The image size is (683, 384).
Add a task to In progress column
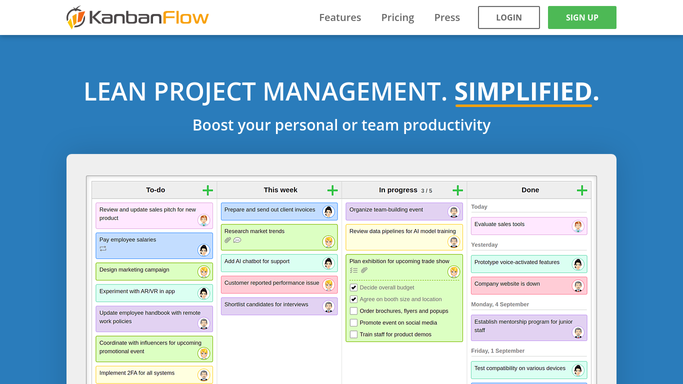tap(457, 190)
